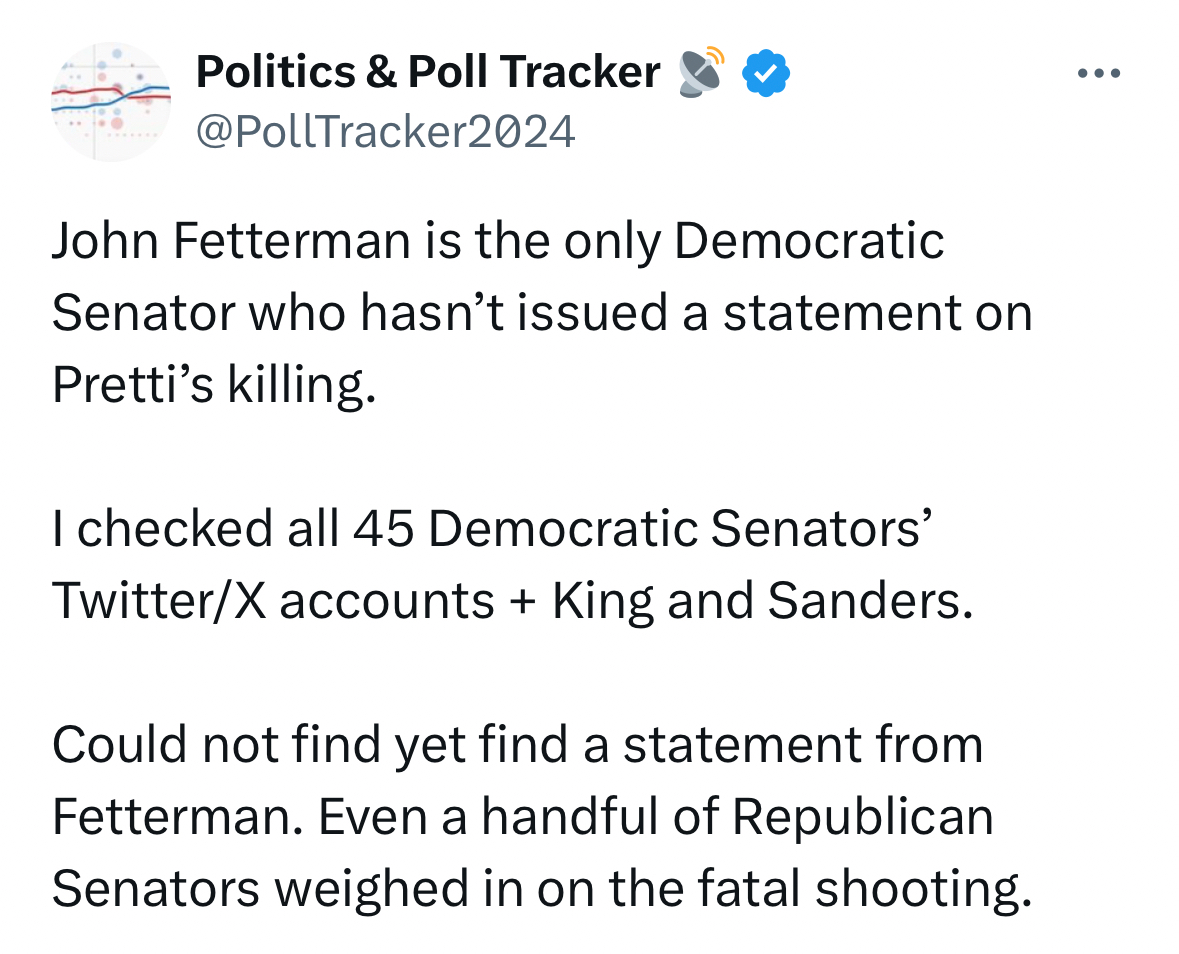The width and height of the screenshot is (1179, 954).
Task: Click the phrase "Pretti's killing" in the tweet
Action: (213, 386)
